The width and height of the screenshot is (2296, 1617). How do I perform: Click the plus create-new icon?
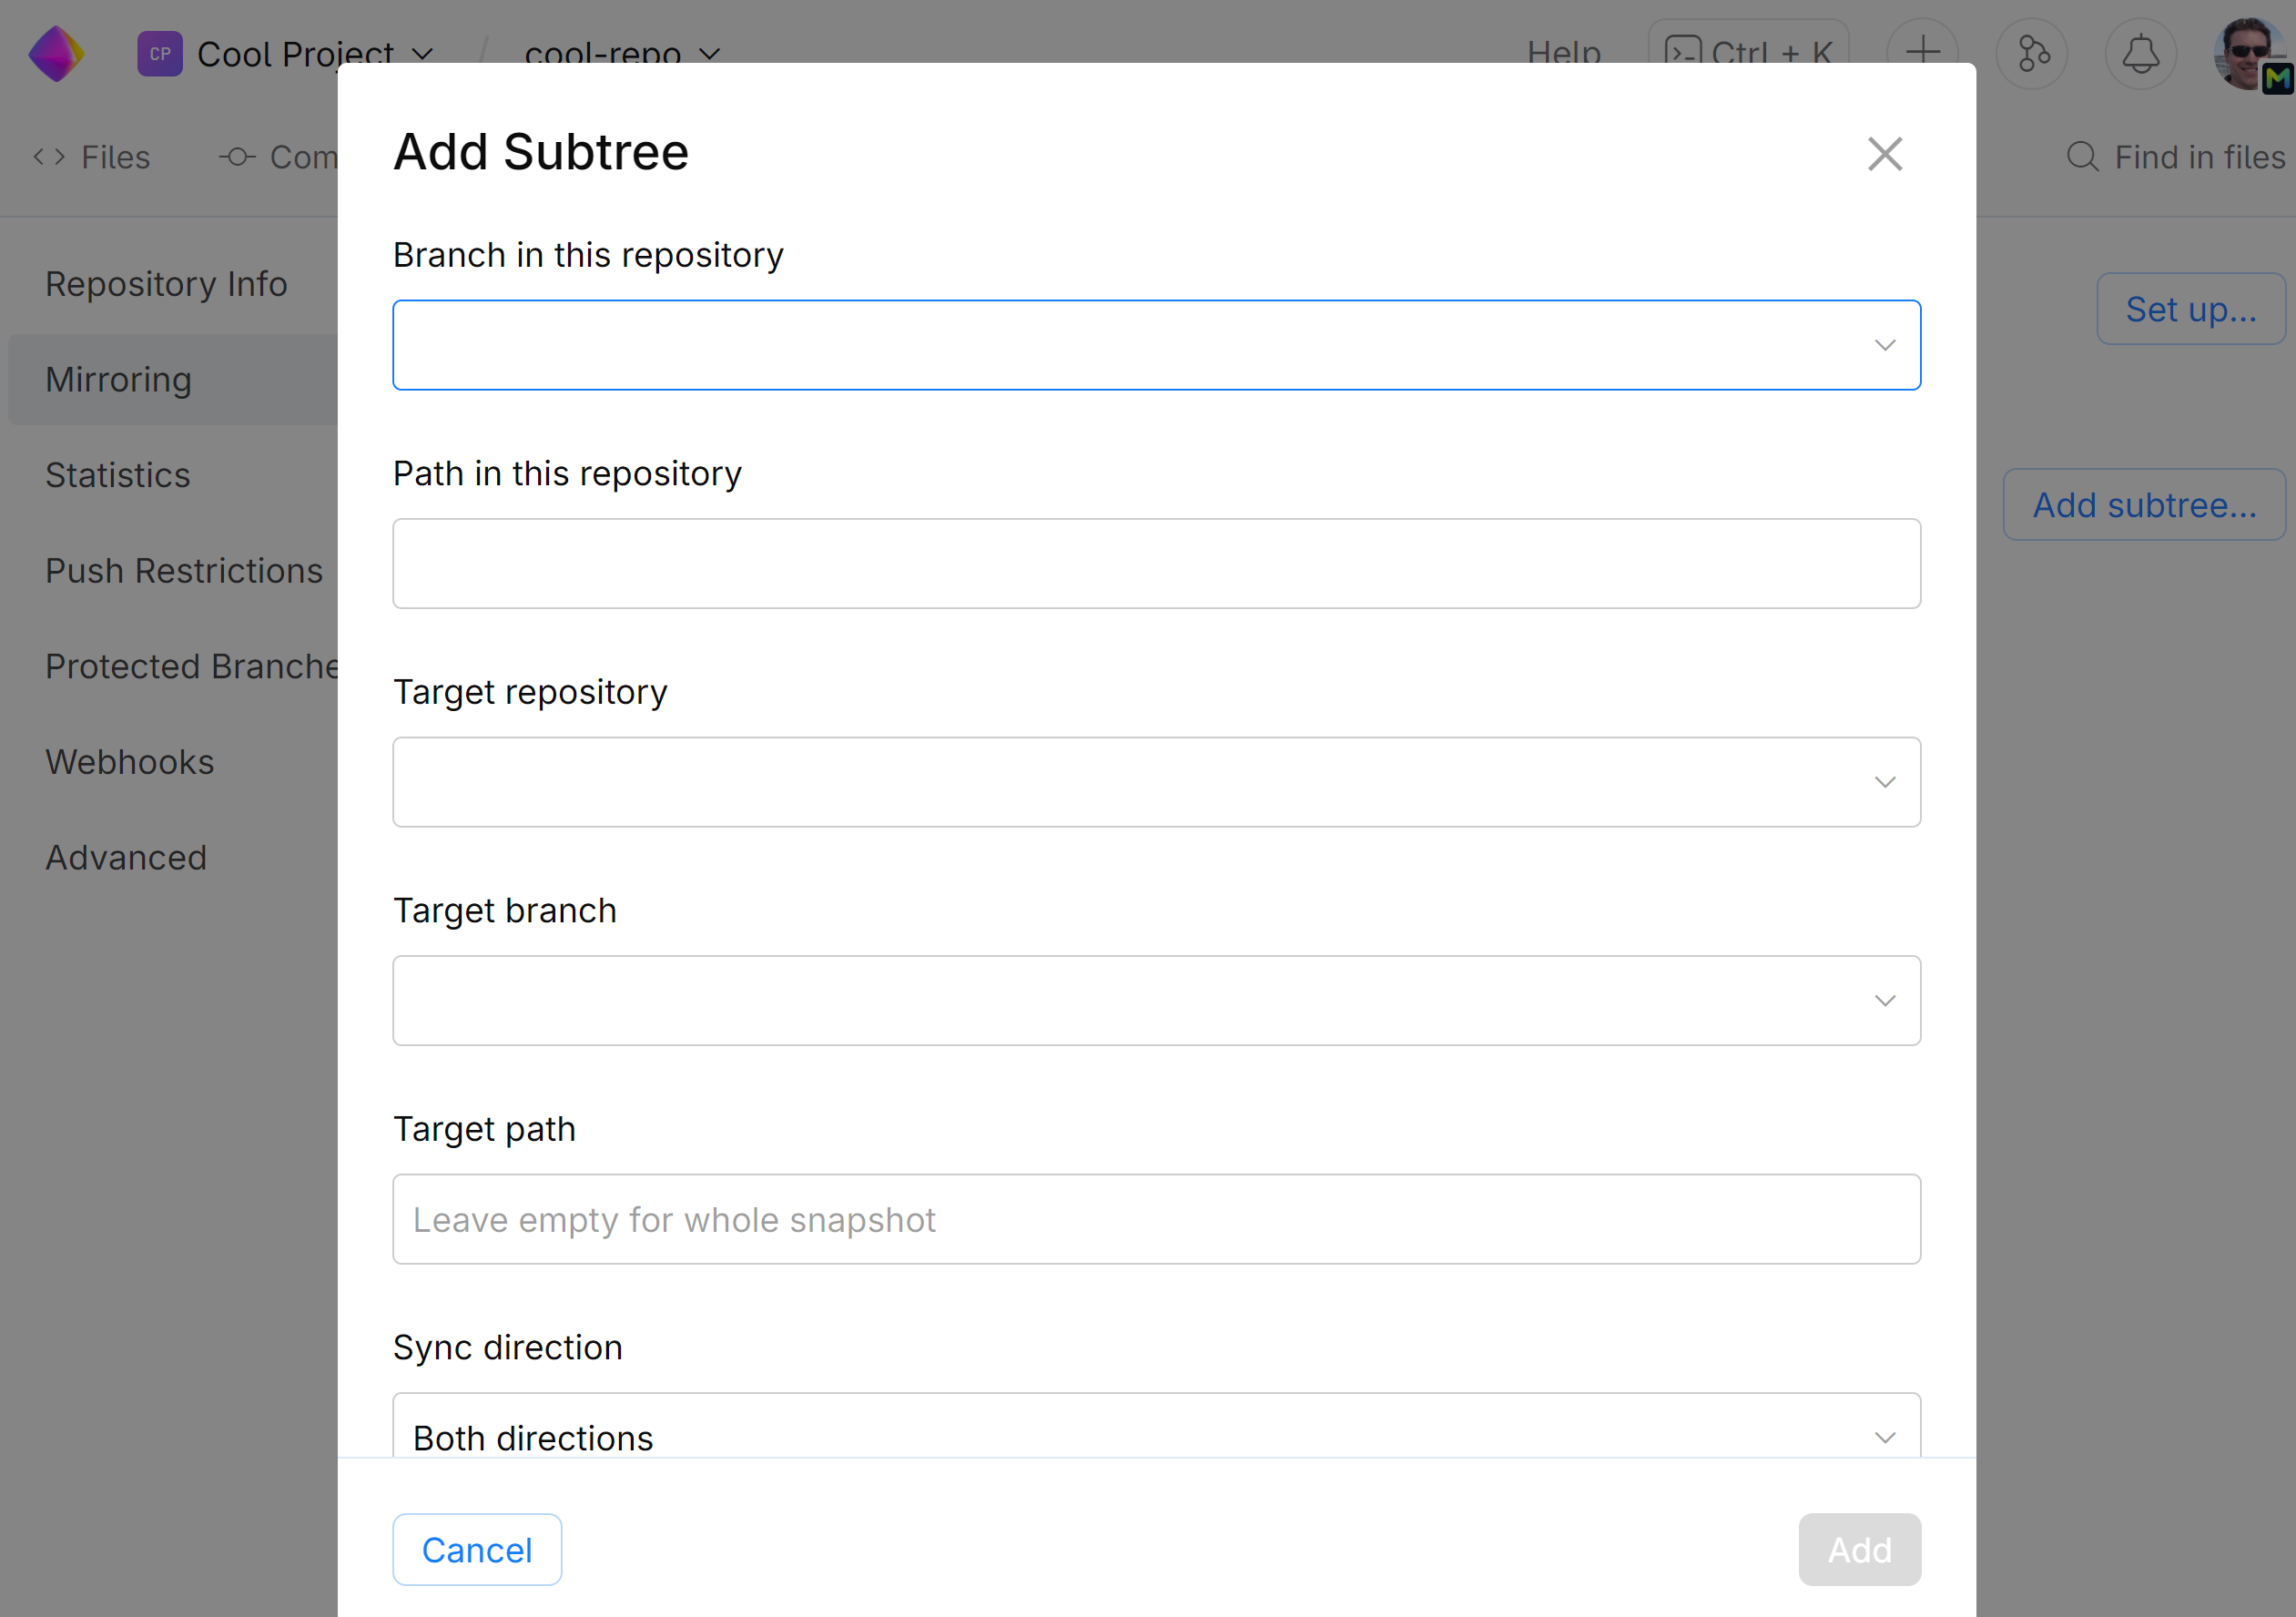coord(1922,50)
